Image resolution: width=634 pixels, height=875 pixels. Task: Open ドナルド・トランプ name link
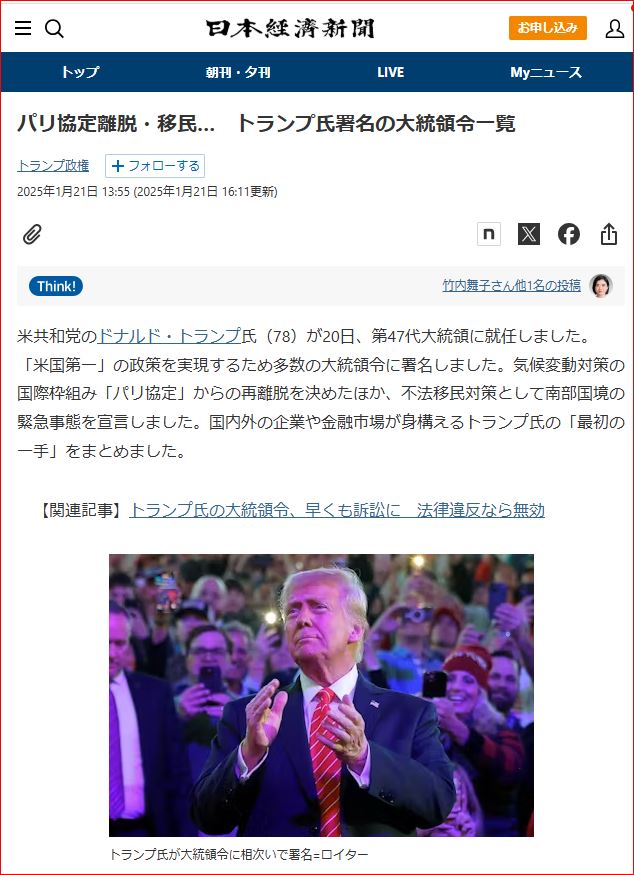pos(170,336)
